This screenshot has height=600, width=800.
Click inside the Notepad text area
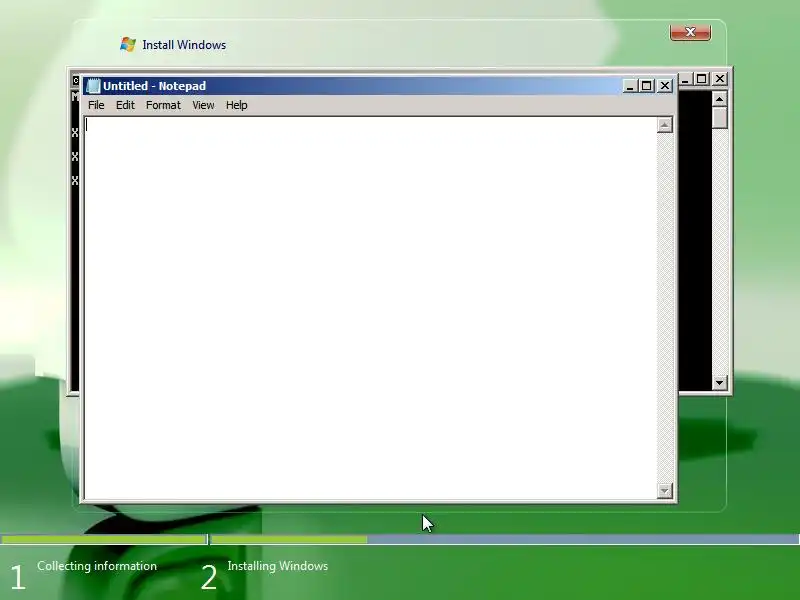tap(370, 308)
